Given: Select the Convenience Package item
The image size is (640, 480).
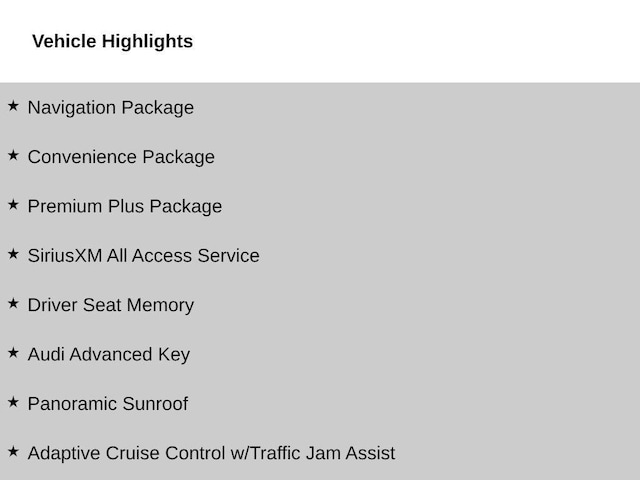Looking at the screenshot, I should click(x=121, y=158).
